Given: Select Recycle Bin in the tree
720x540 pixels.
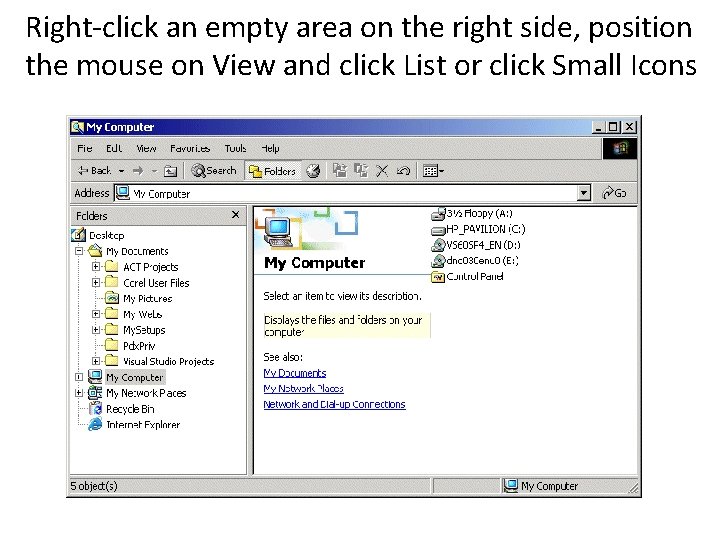Looking at the screenshot, I should click(130, 409).
